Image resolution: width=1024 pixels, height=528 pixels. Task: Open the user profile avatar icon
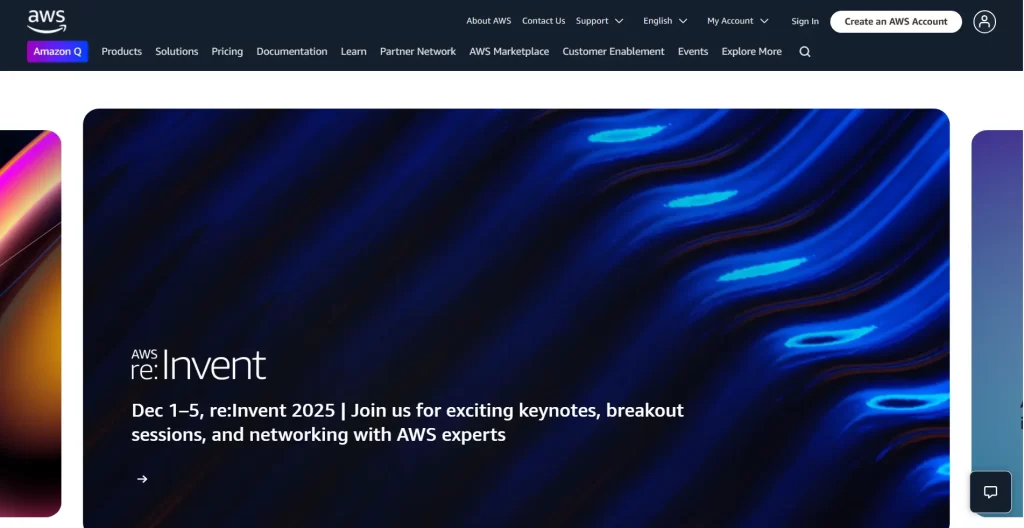click(x=984, y=22)
